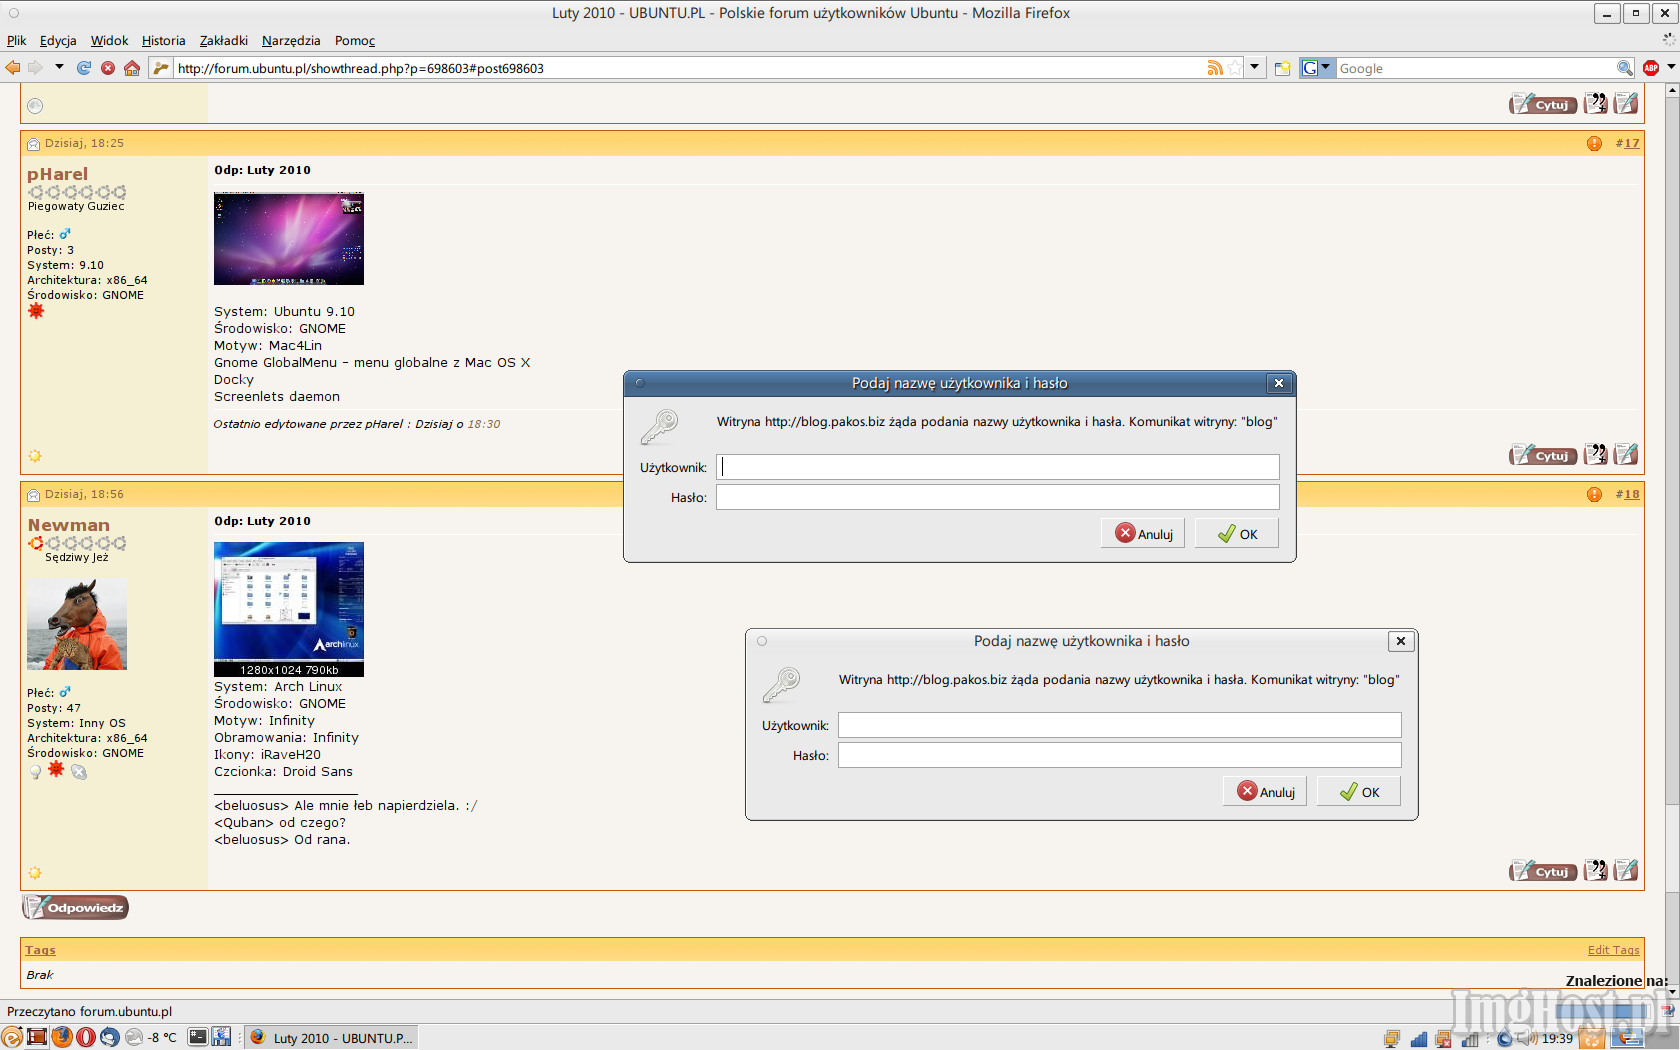The width and height of the screenshot is (1680, 1050).
Task: Open the Edycja menu
Action: pyautogui.click(x=58, y=40)
